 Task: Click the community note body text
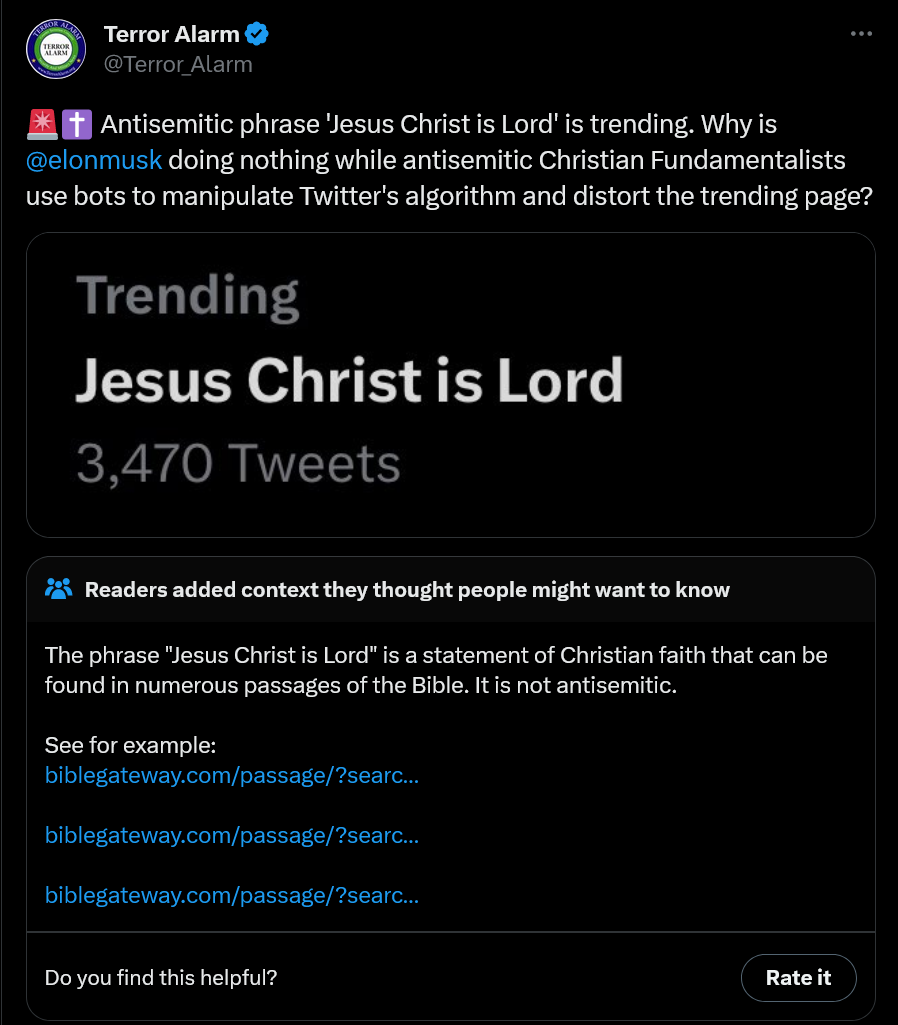point(436,670)
